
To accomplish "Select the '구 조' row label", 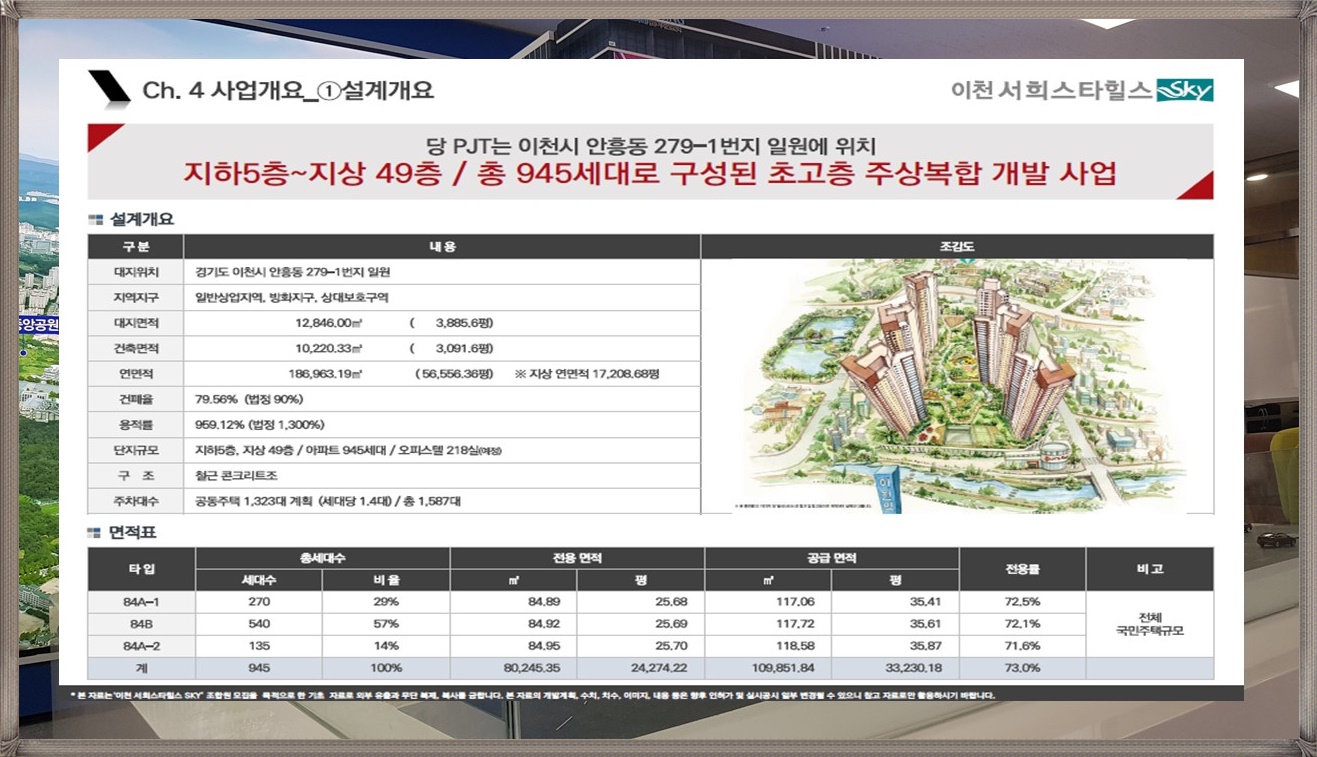I will (x=136, y=476).
